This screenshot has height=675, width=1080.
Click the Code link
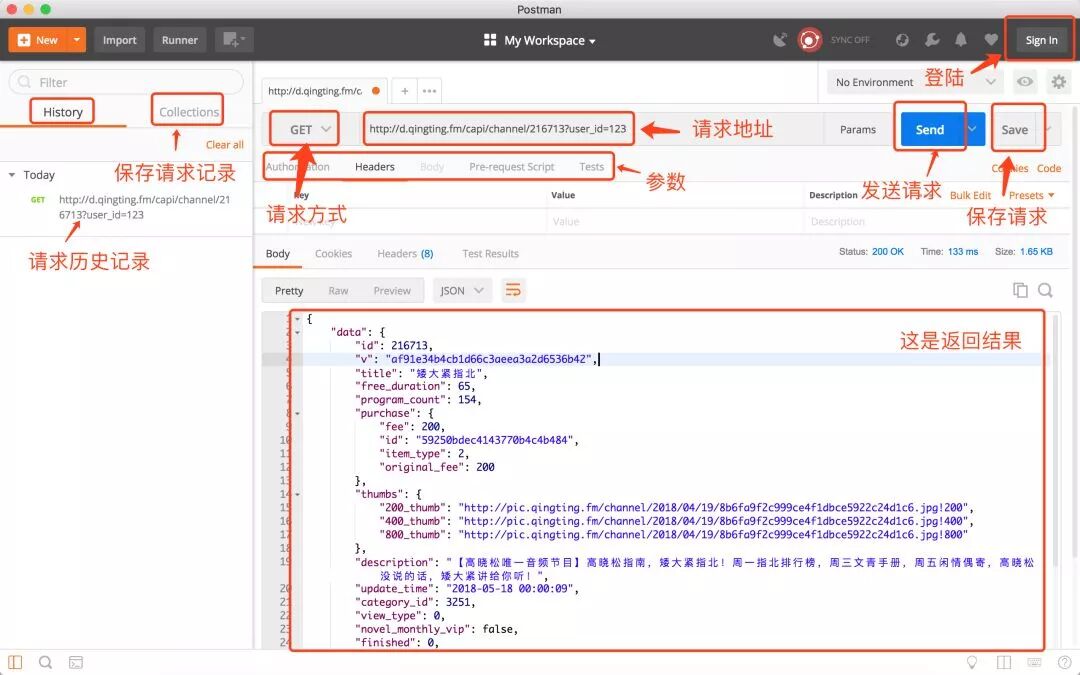pyautogui.click(x=1048, y=168)
